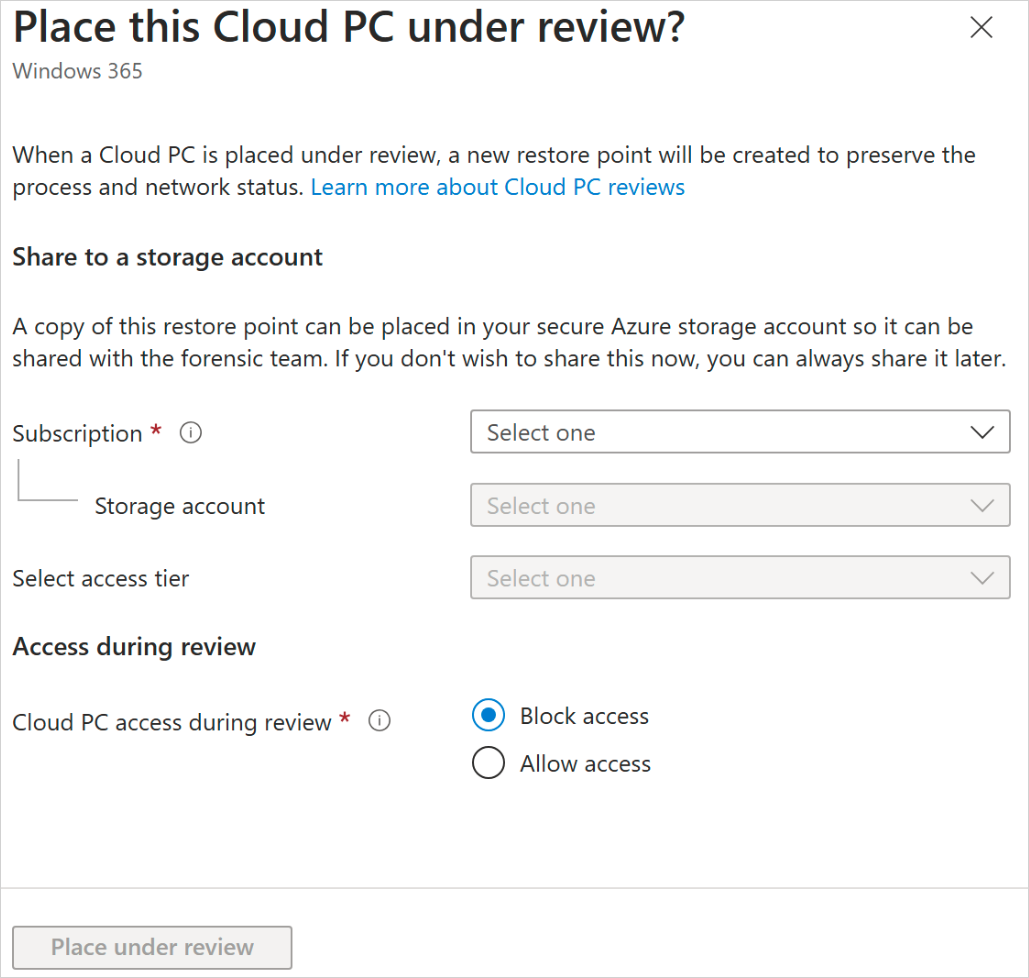
Task: Click the Place under review button
Action: coord(152,947)
